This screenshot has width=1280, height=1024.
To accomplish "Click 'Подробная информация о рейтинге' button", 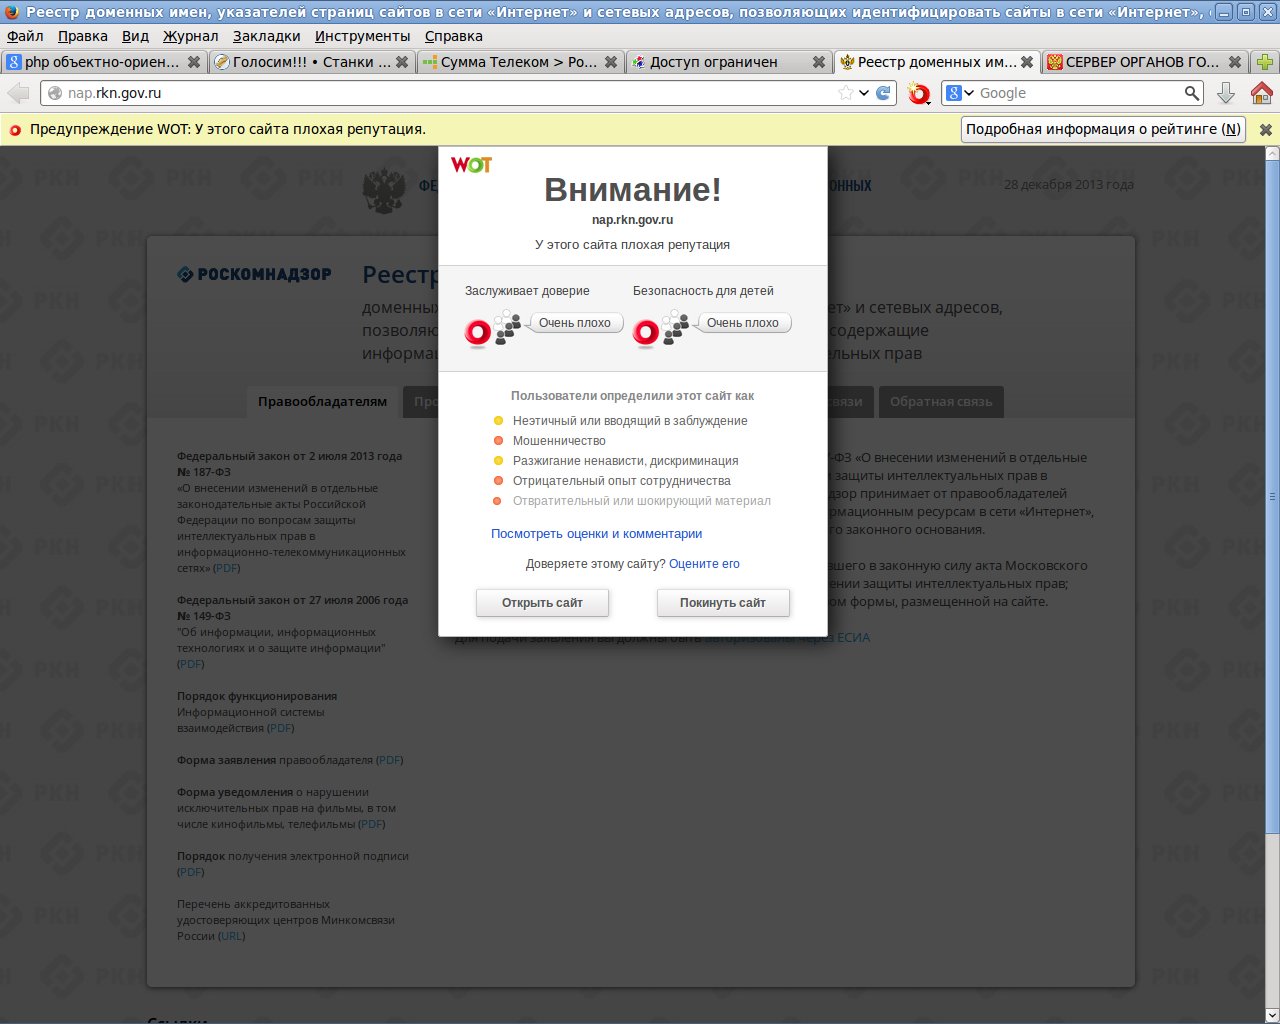I will (1103, 129).
